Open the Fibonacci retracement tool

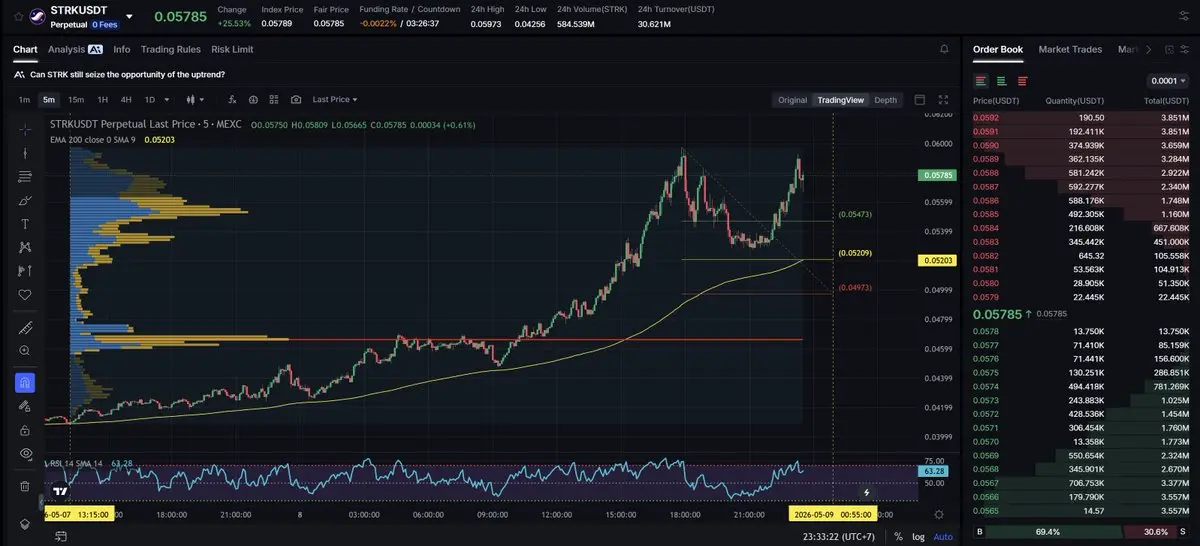25,177
